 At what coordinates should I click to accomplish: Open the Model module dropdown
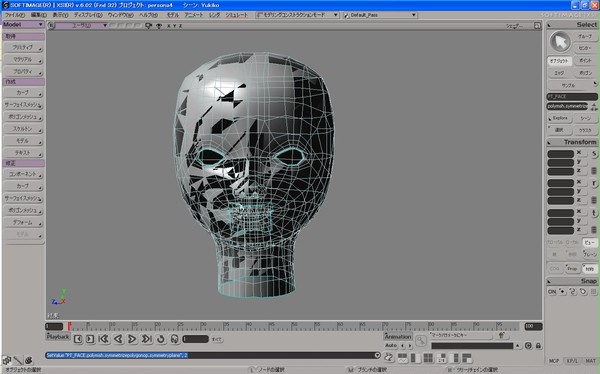pos(23,24)
